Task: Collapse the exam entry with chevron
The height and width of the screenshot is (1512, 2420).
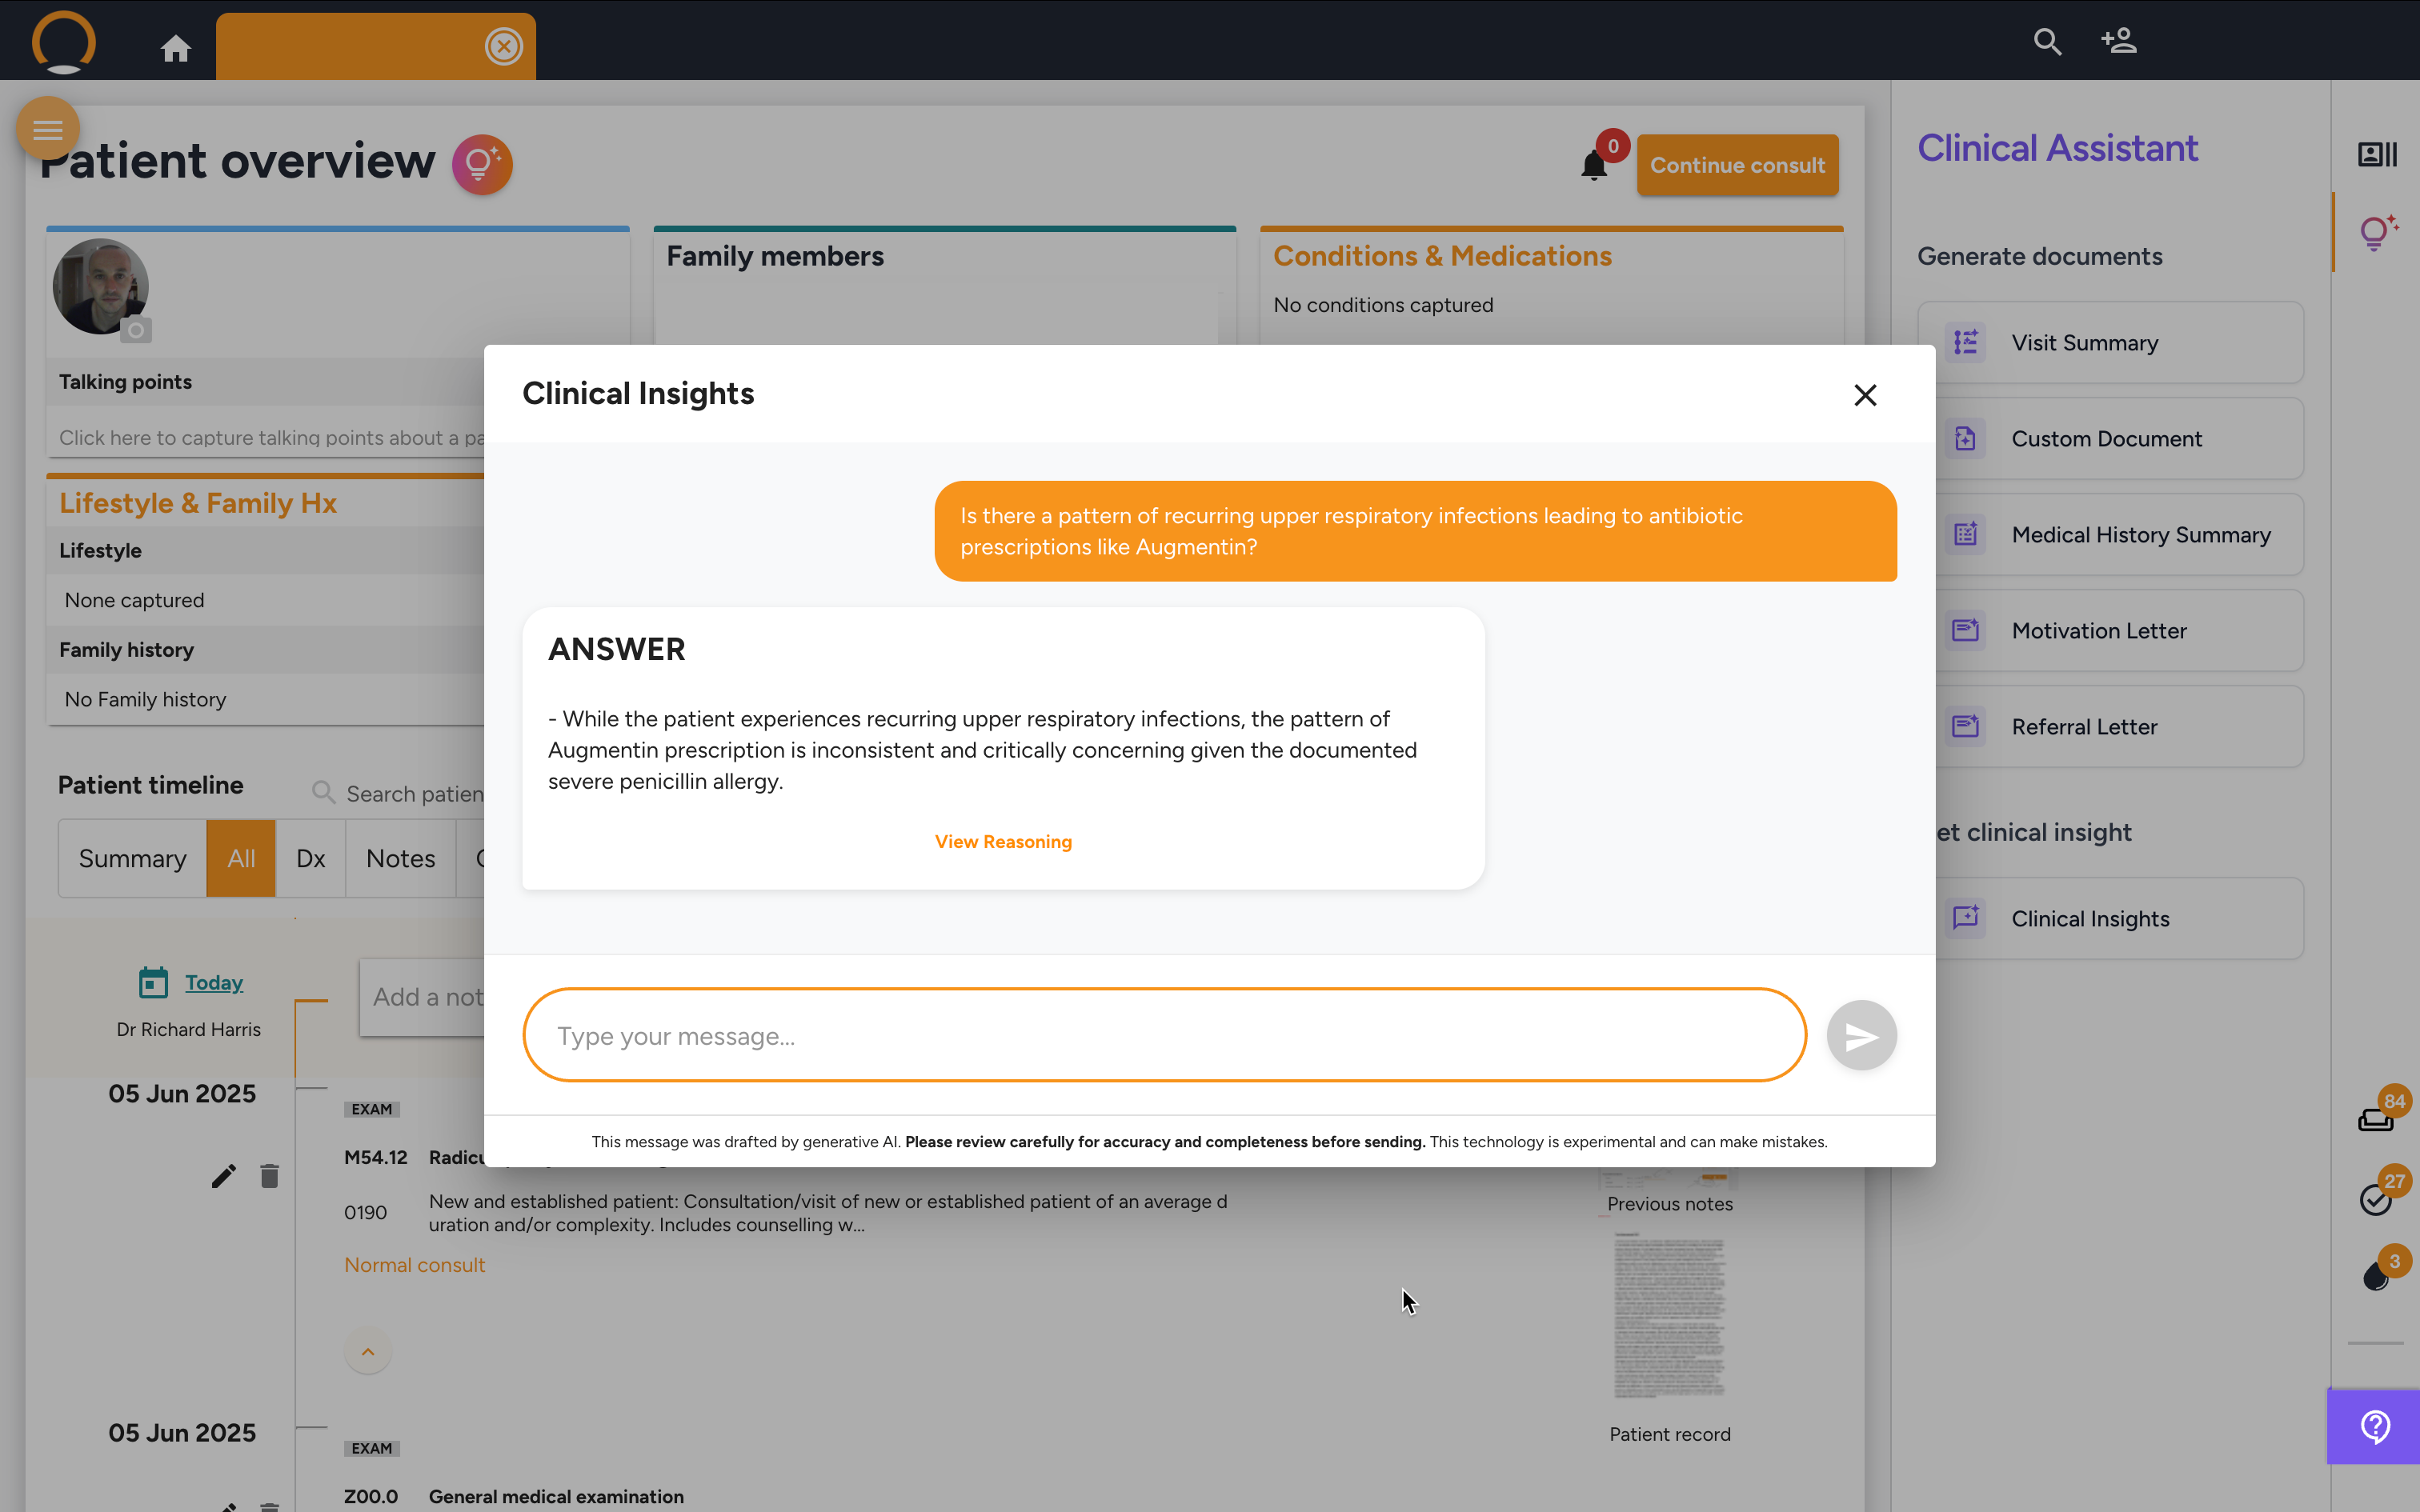Action: pyautogui.click(x=368, y=1352)
